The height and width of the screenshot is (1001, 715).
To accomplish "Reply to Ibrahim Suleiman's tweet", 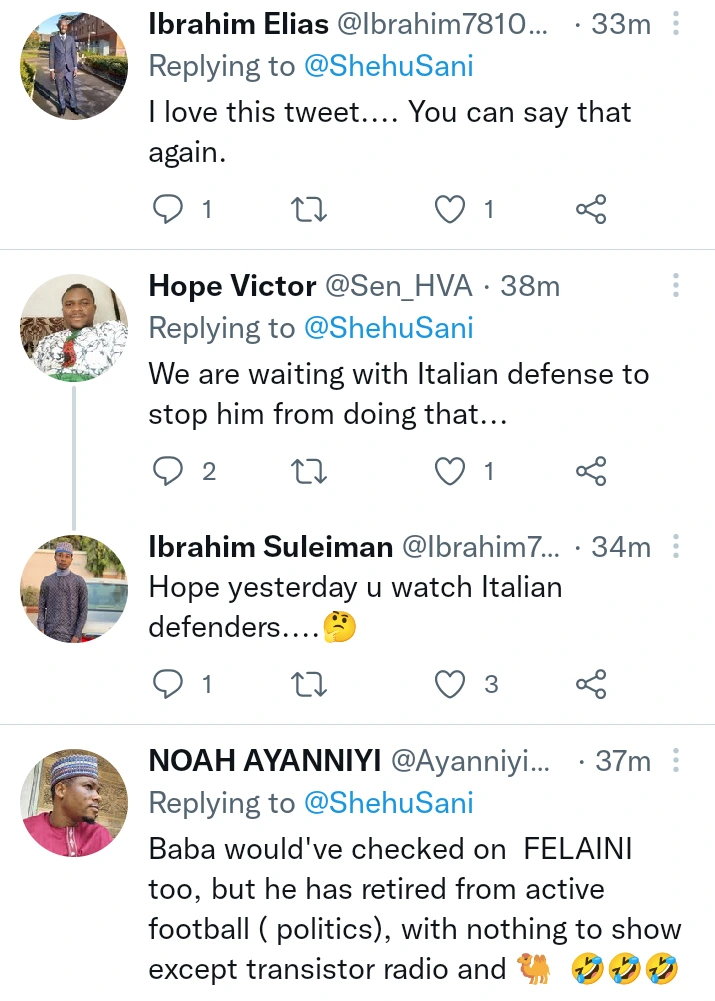I will [168, 685].
